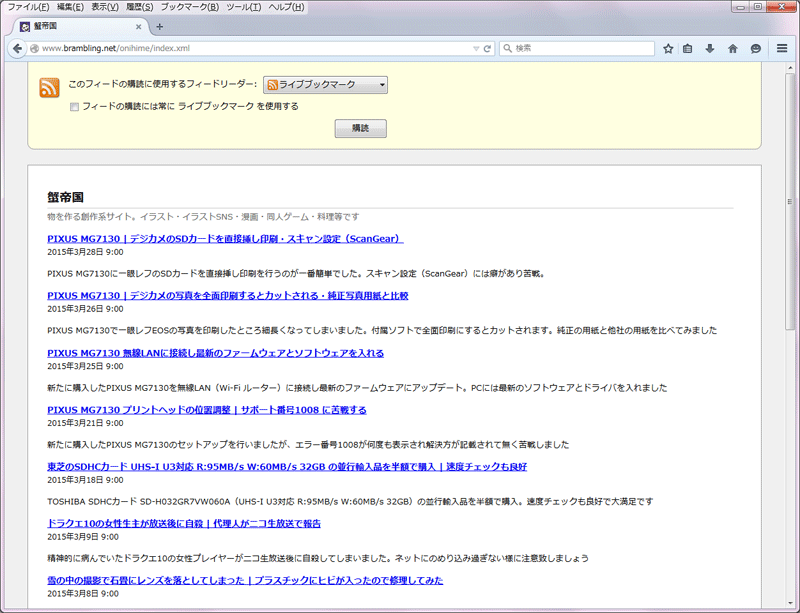
Task: Click the feed description 物を作る創作系サイト text
Action: (x=203, y=217)
